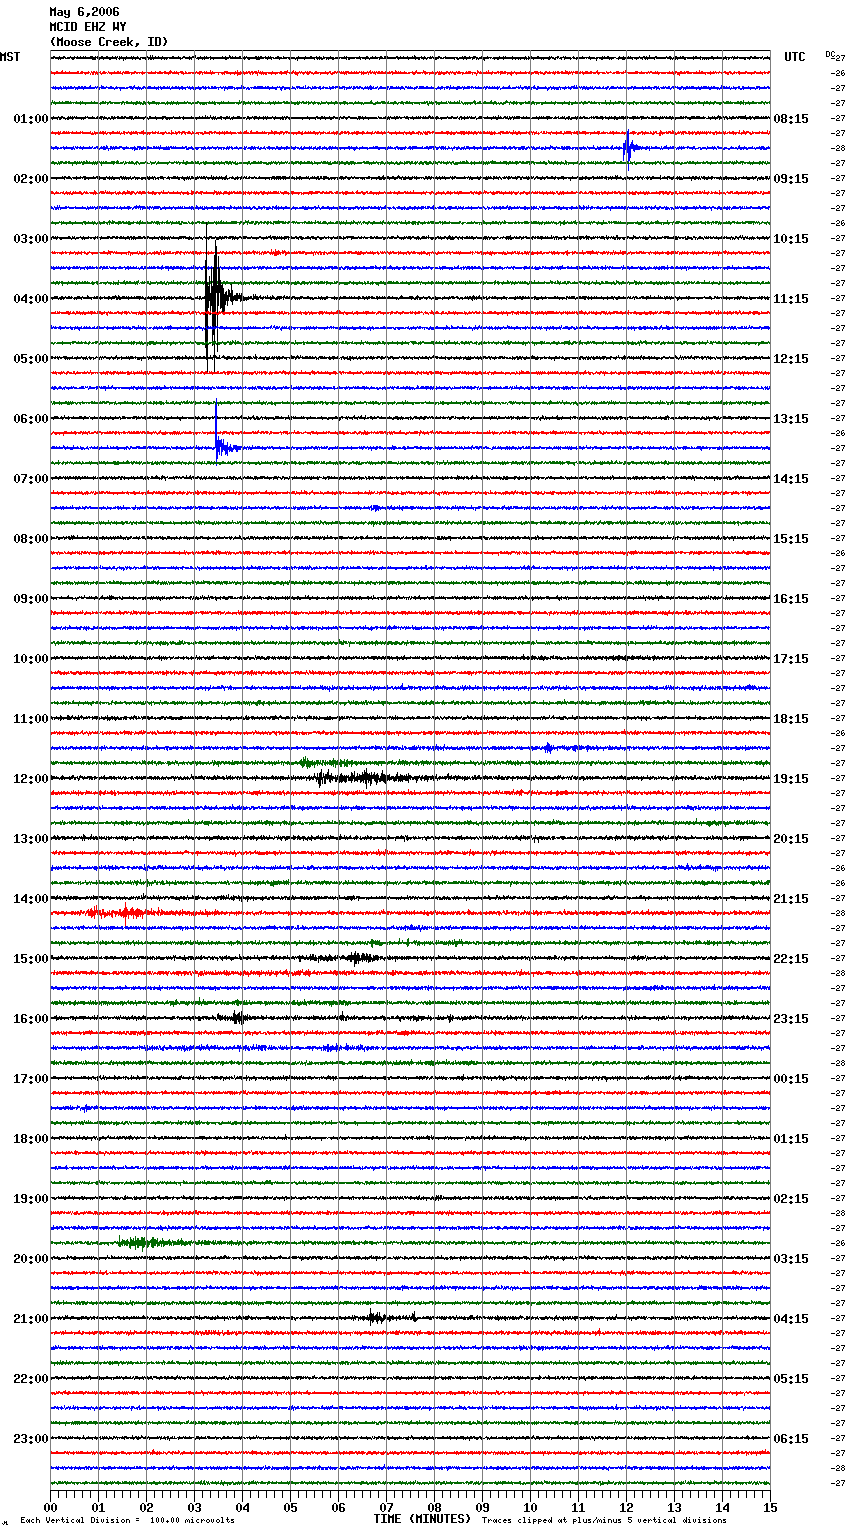Click the 04:15 UTC time label
Viewport: 850px width, 1534px height.
pyautogui.click(x=791, y=1319)
